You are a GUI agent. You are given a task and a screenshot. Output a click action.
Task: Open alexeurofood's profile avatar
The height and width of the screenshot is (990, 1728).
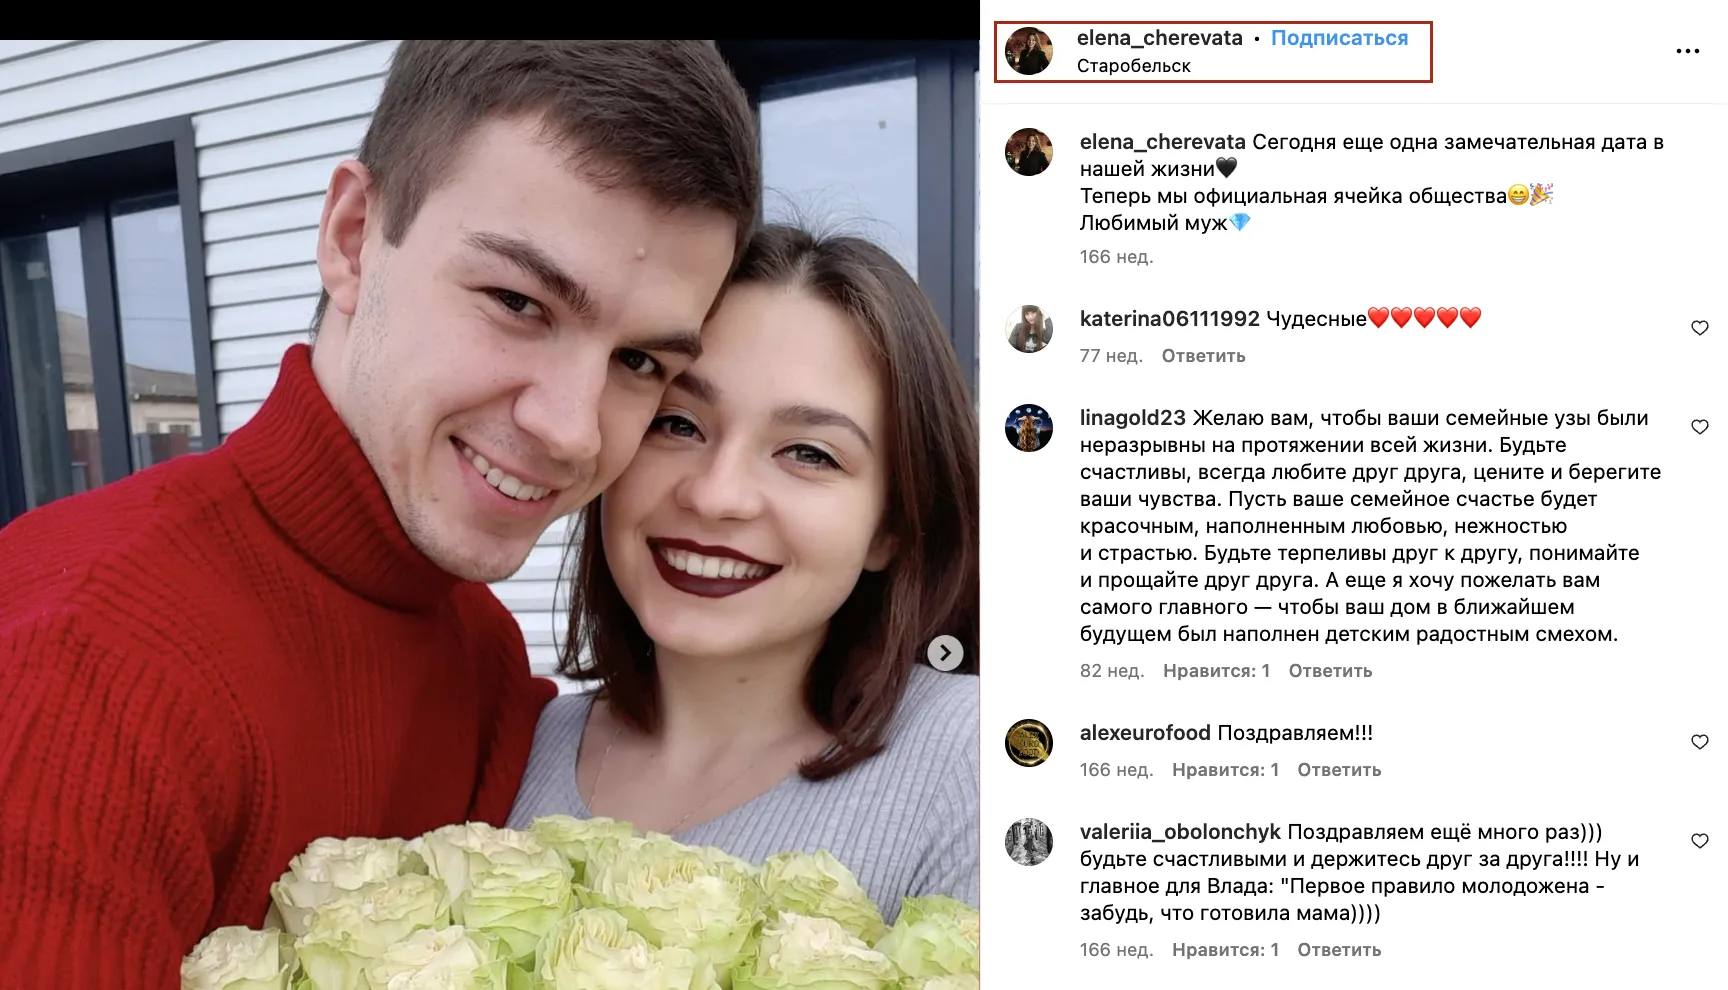[x=1028, y=743]
